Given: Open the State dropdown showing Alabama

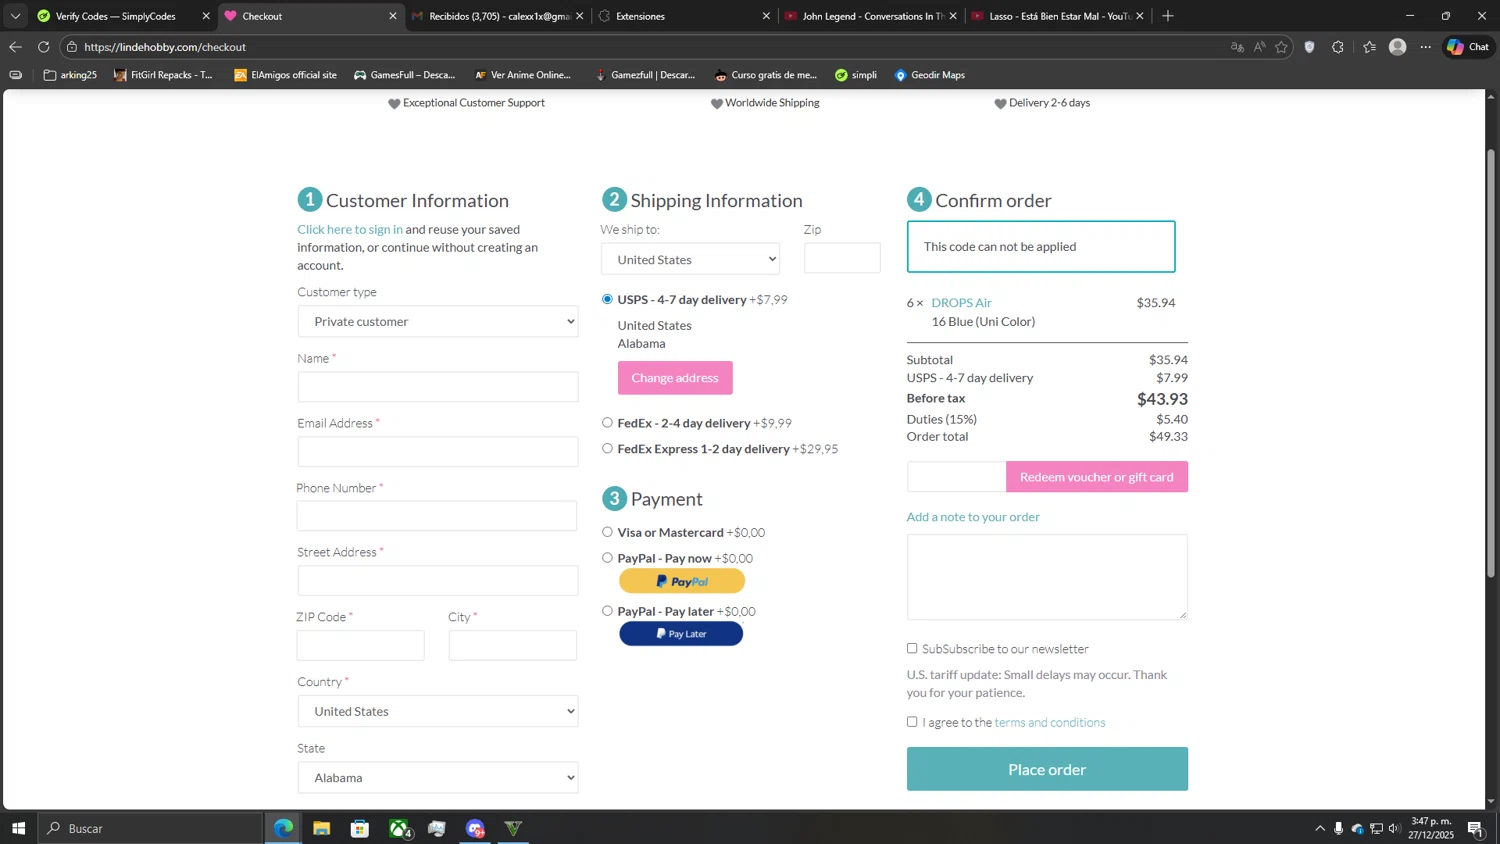Looking at the screenshot, I should click(438, 777).
